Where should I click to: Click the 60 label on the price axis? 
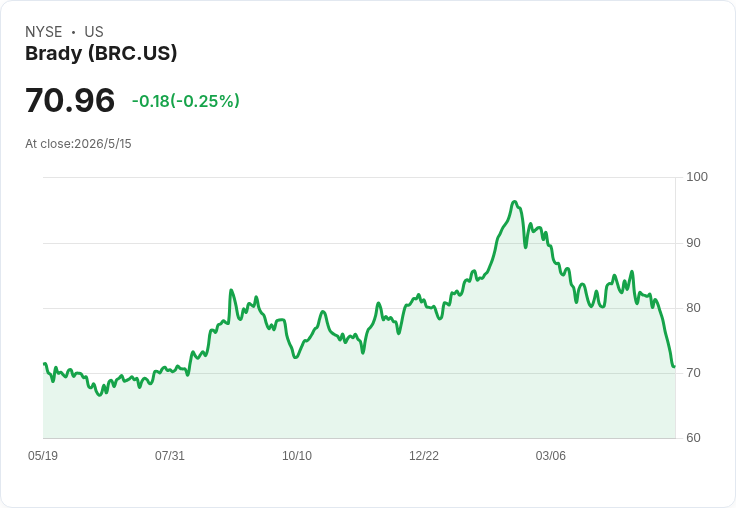coord(693,438)
